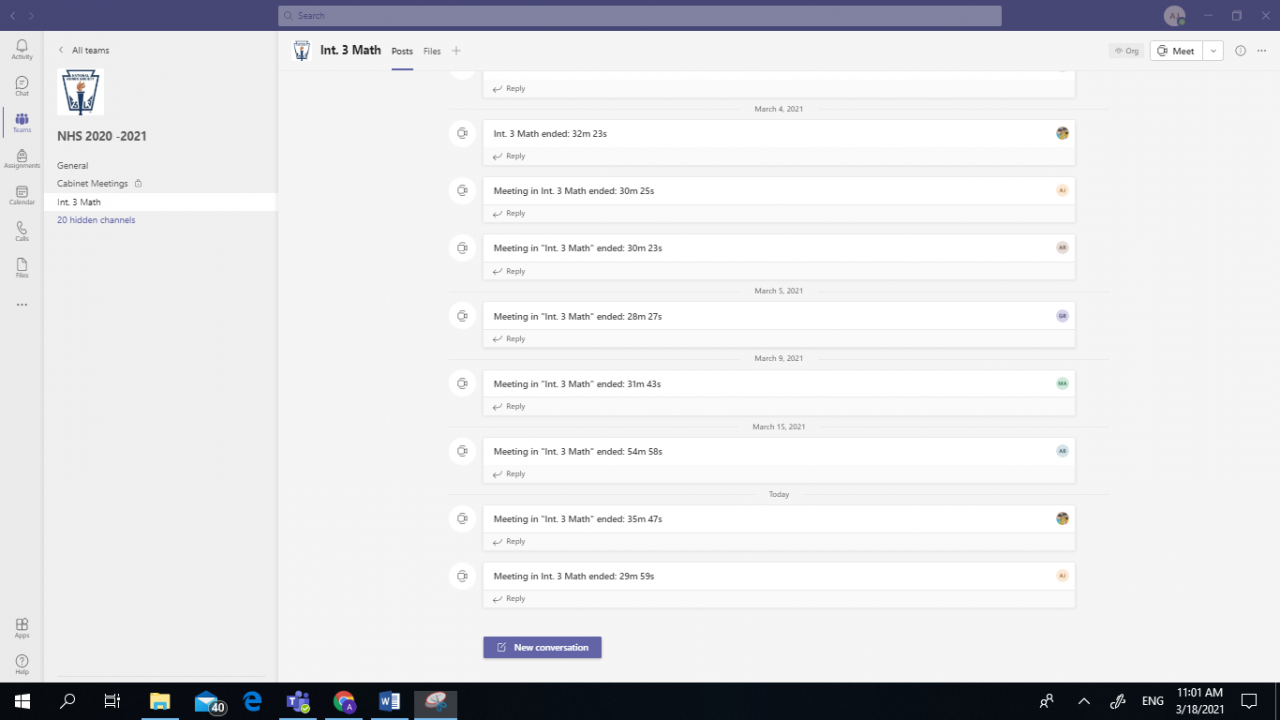
Task: Open File Explorer from the taskbar
Action: [x=160, y=701]
